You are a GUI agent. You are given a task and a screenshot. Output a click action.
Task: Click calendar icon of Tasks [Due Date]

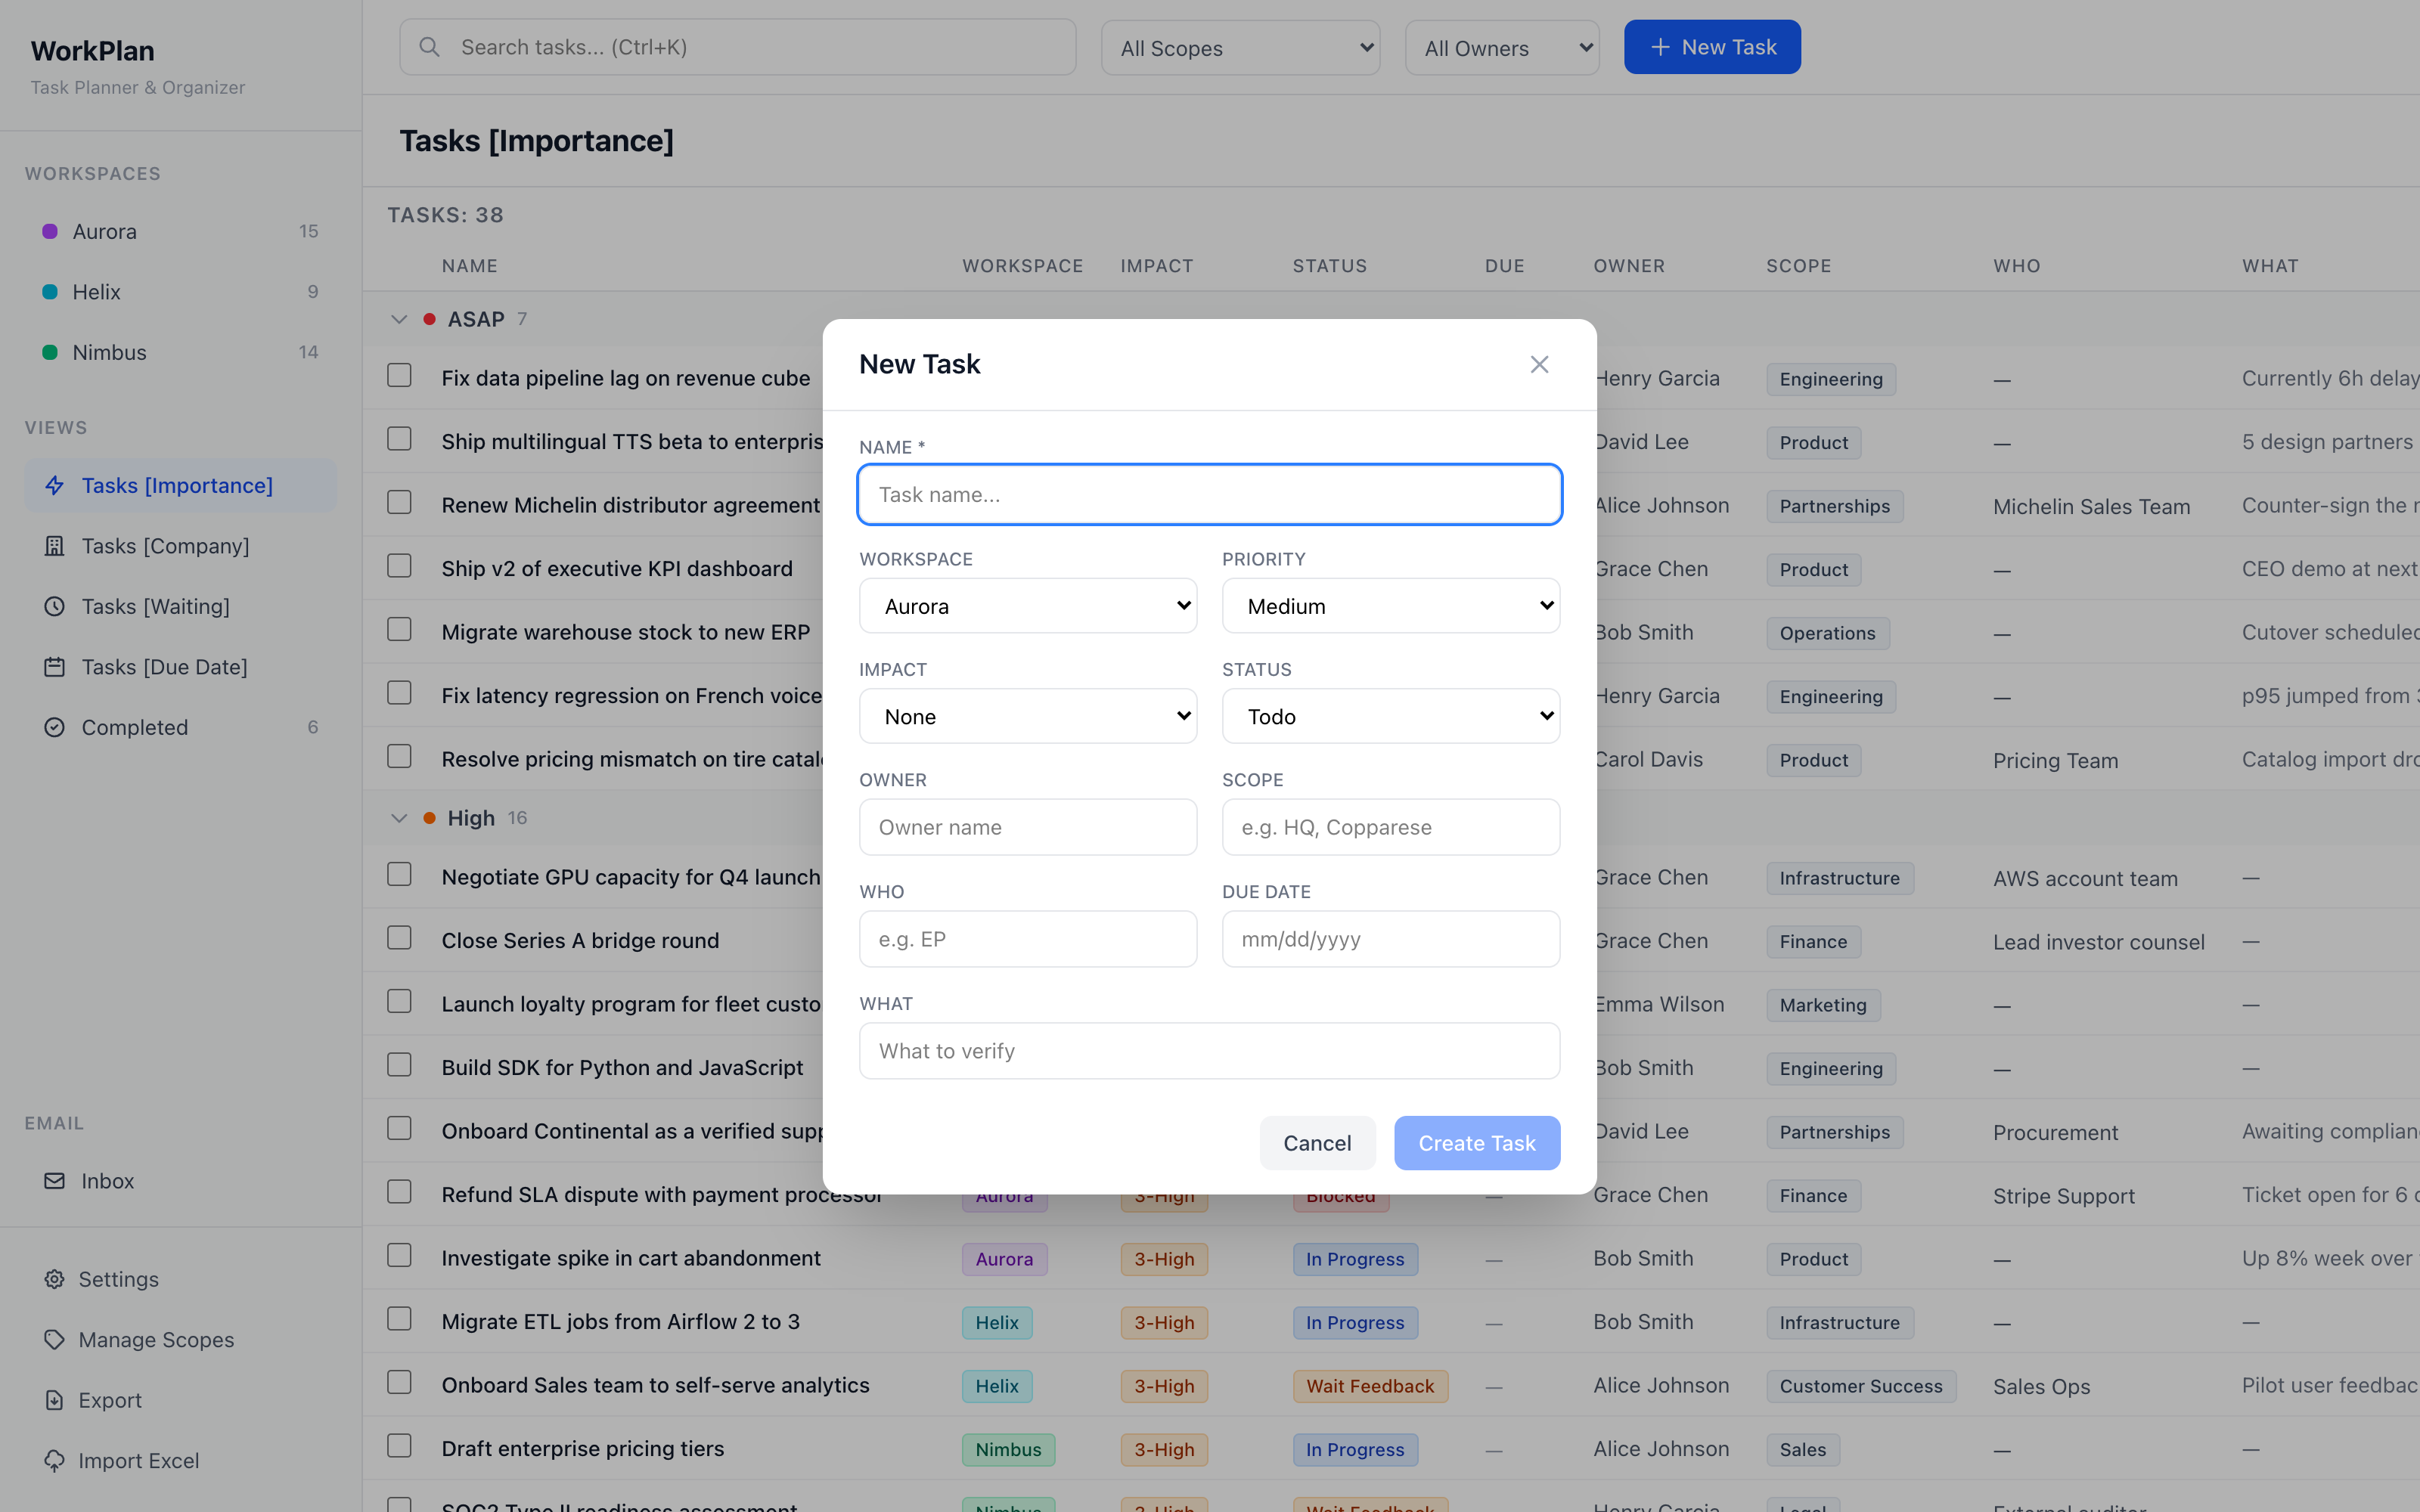(55, 667)
